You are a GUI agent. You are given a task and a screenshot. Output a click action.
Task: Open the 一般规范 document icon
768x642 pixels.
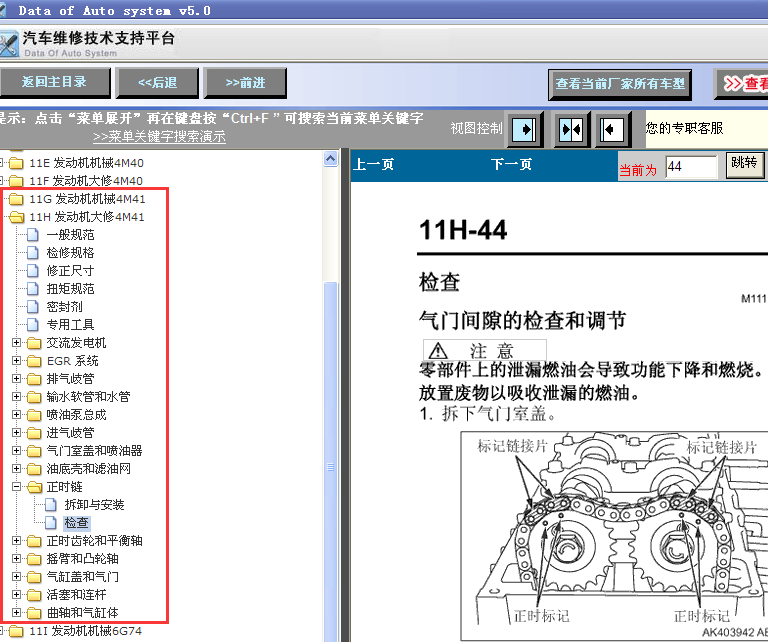33,235
